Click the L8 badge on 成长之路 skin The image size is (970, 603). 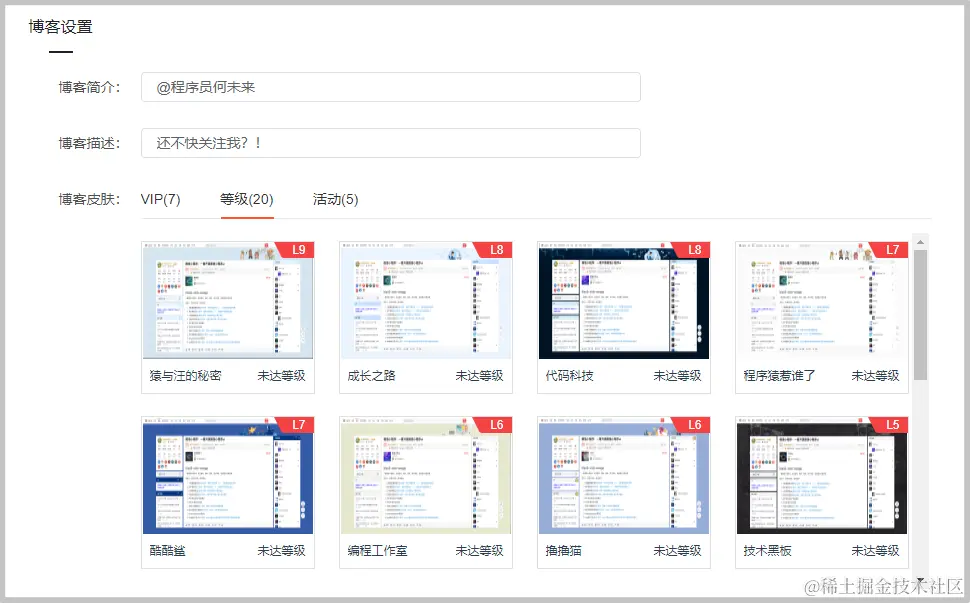click(497, 249)
